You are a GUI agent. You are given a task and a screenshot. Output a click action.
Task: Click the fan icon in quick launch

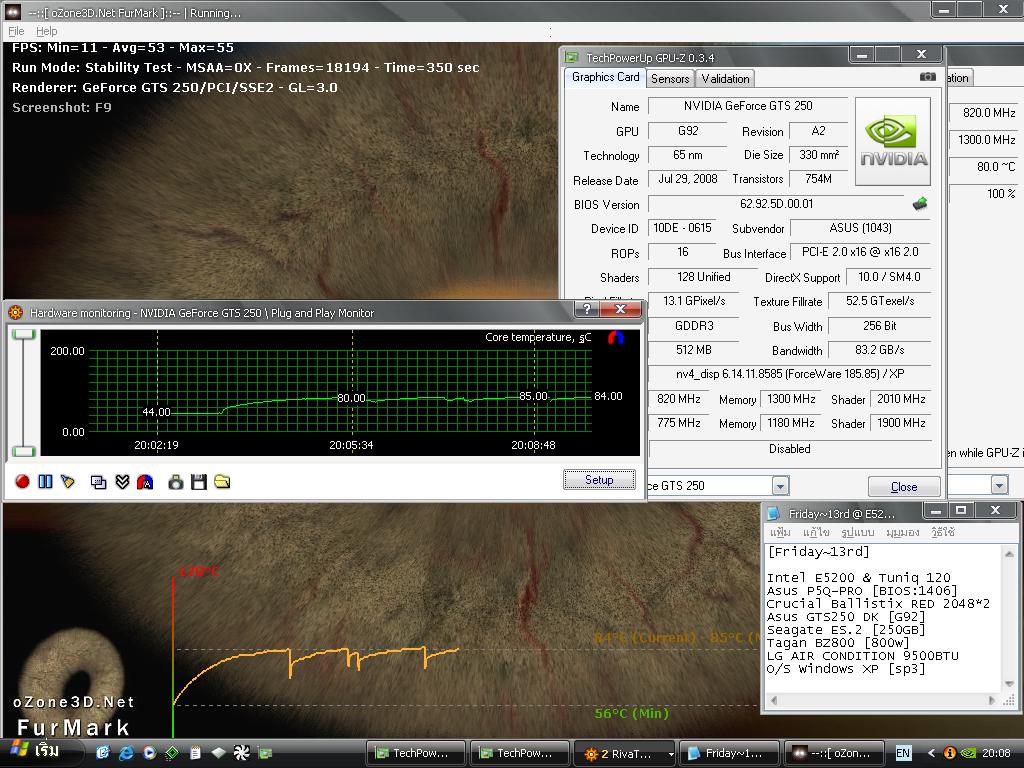241,753
